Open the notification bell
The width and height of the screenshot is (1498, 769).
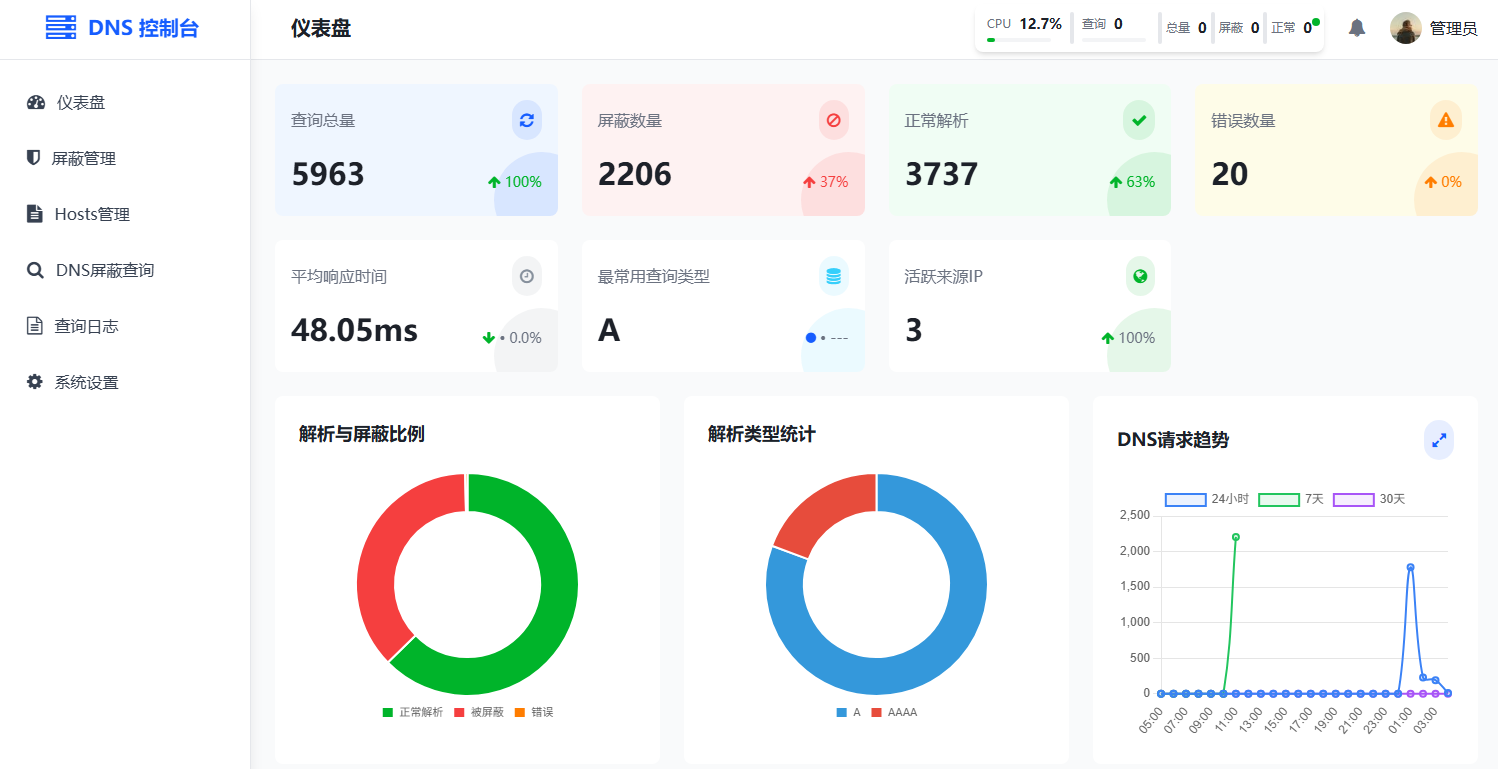click(1357, 28)
